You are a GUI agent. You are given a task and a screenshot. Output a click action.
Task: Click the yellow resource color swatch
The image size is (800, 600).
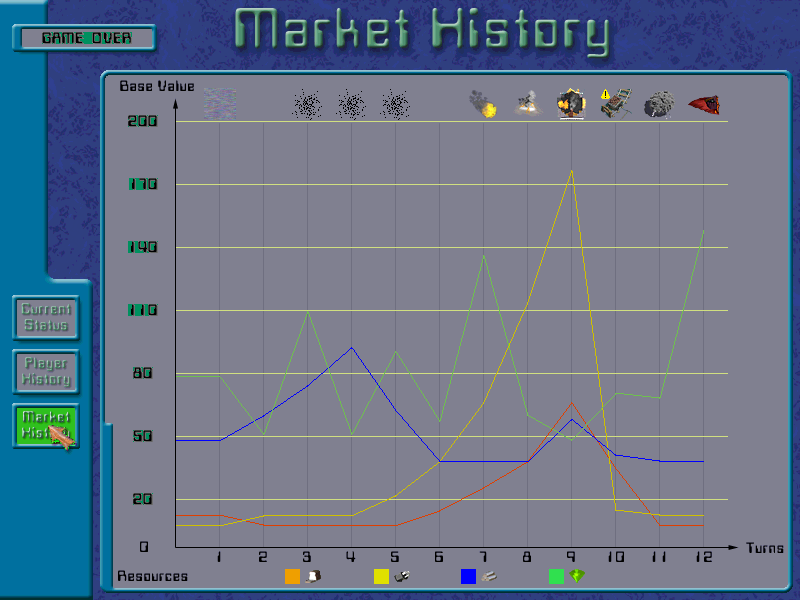[x=381, y=576]
